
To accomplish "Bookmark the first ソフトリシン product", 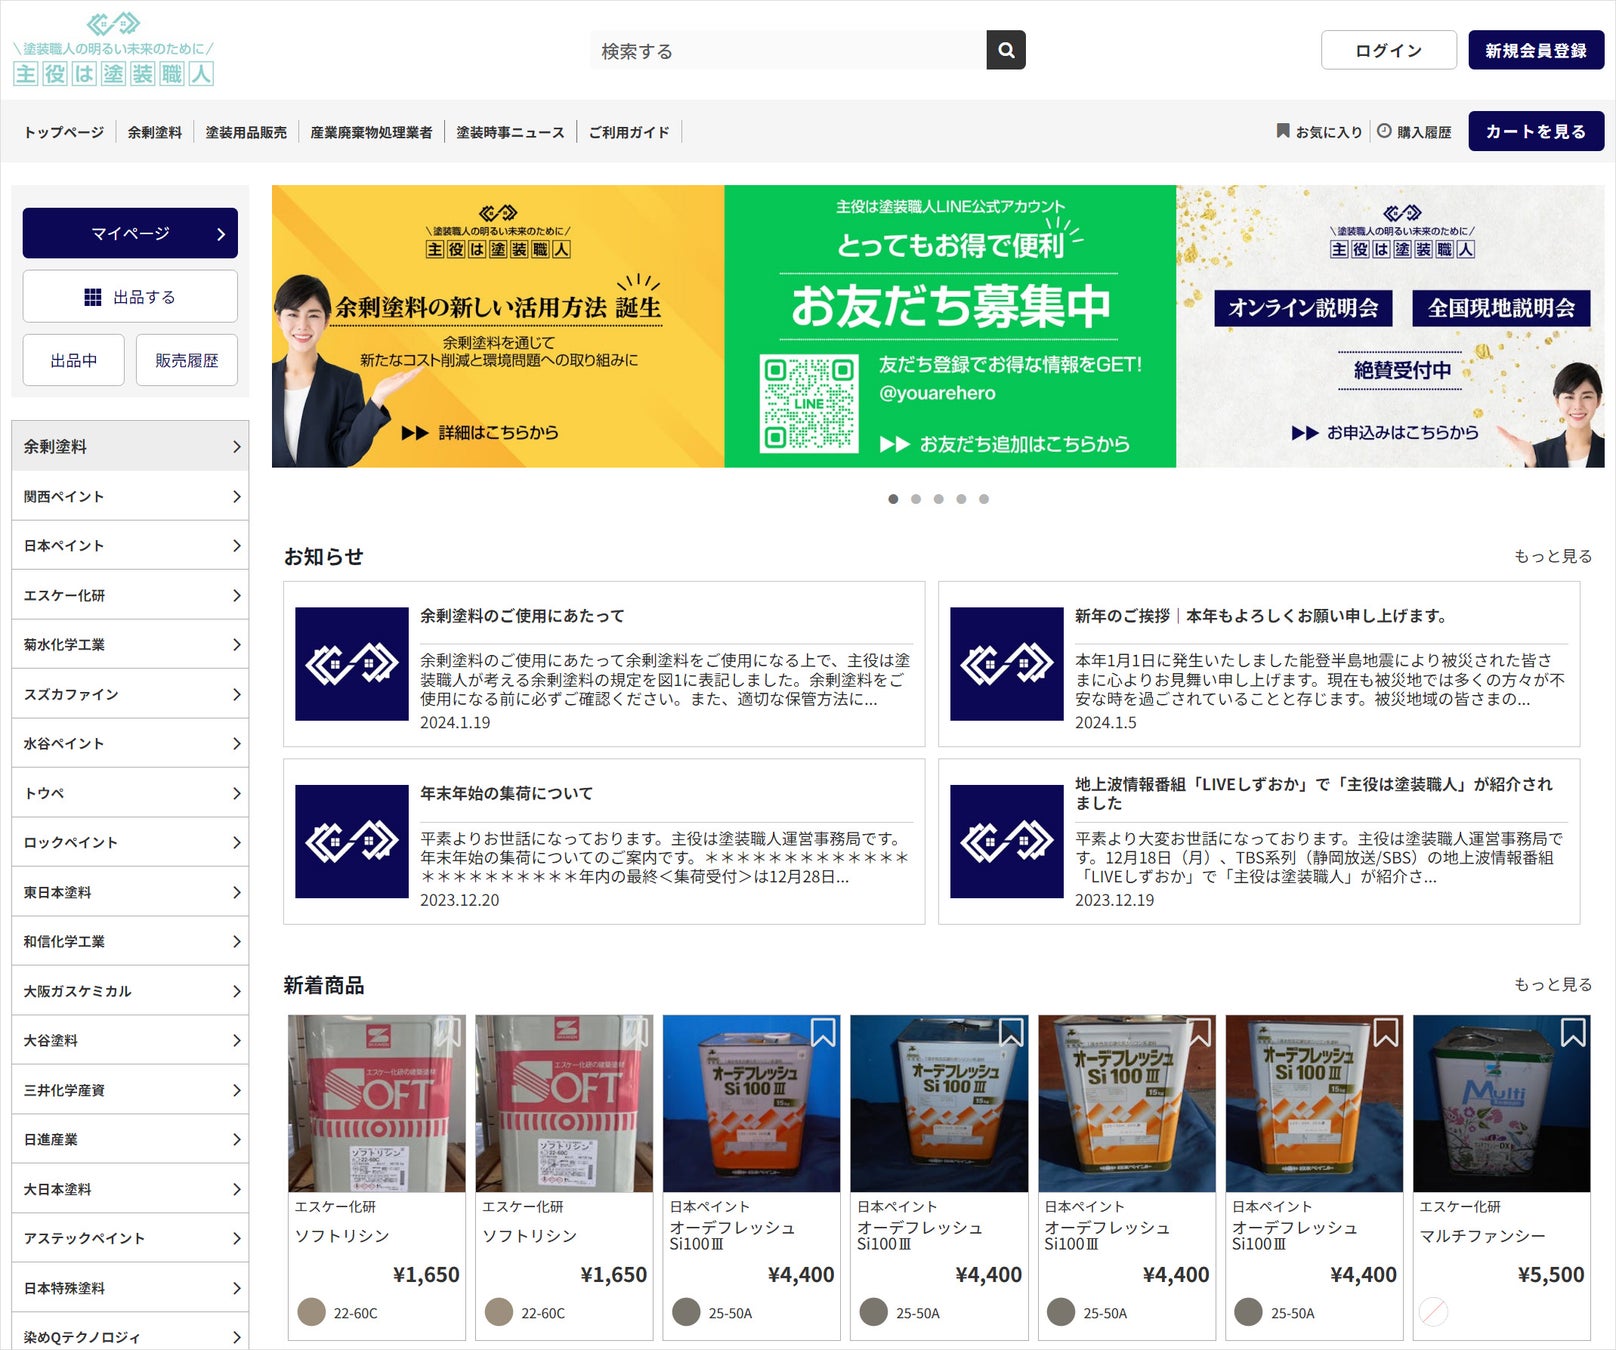I will (x=448, y=1032).
